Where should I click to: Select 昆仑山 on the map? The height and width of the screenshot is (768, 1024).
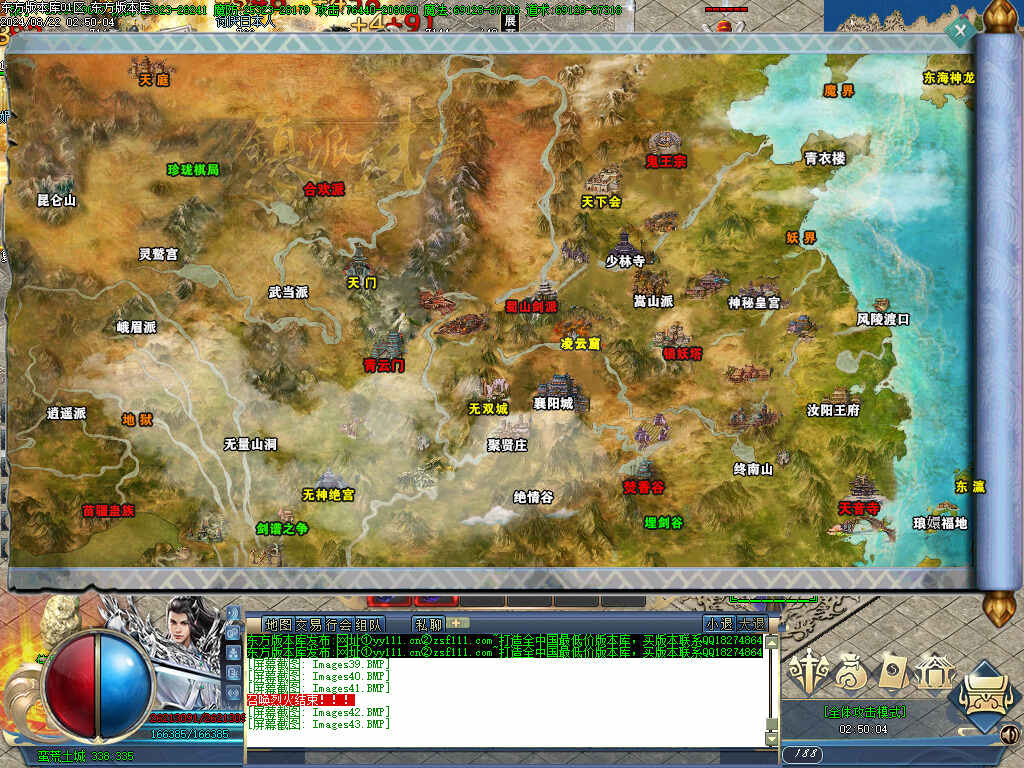[x=57, y=200]
